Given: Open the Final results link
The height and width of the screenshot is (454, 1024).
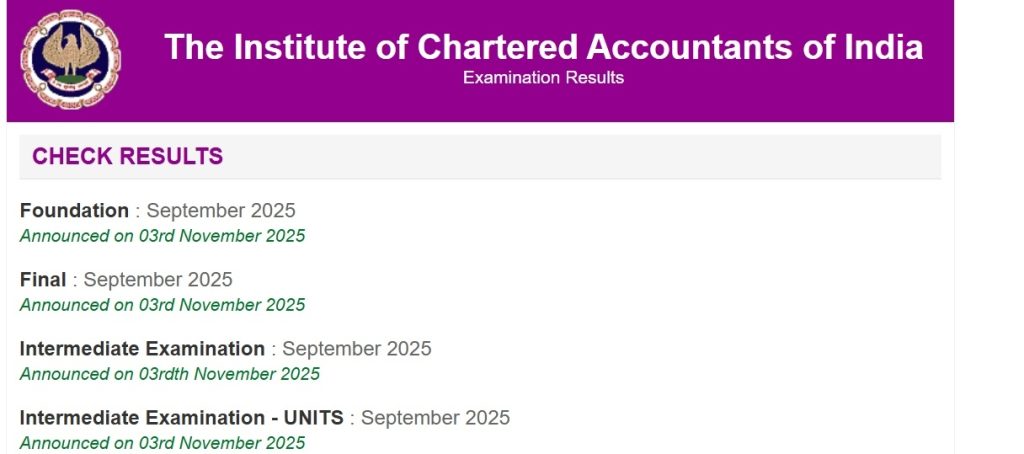Looking at the screenshot, I should (43, 280).
